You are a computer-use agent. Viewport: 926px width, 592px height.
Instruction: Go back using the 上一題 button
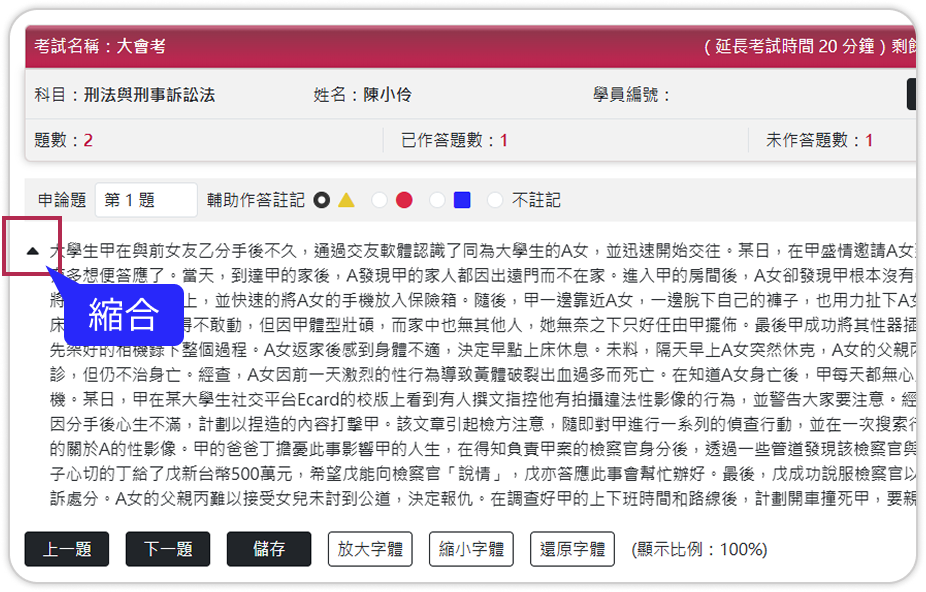(x=66, y=549)
